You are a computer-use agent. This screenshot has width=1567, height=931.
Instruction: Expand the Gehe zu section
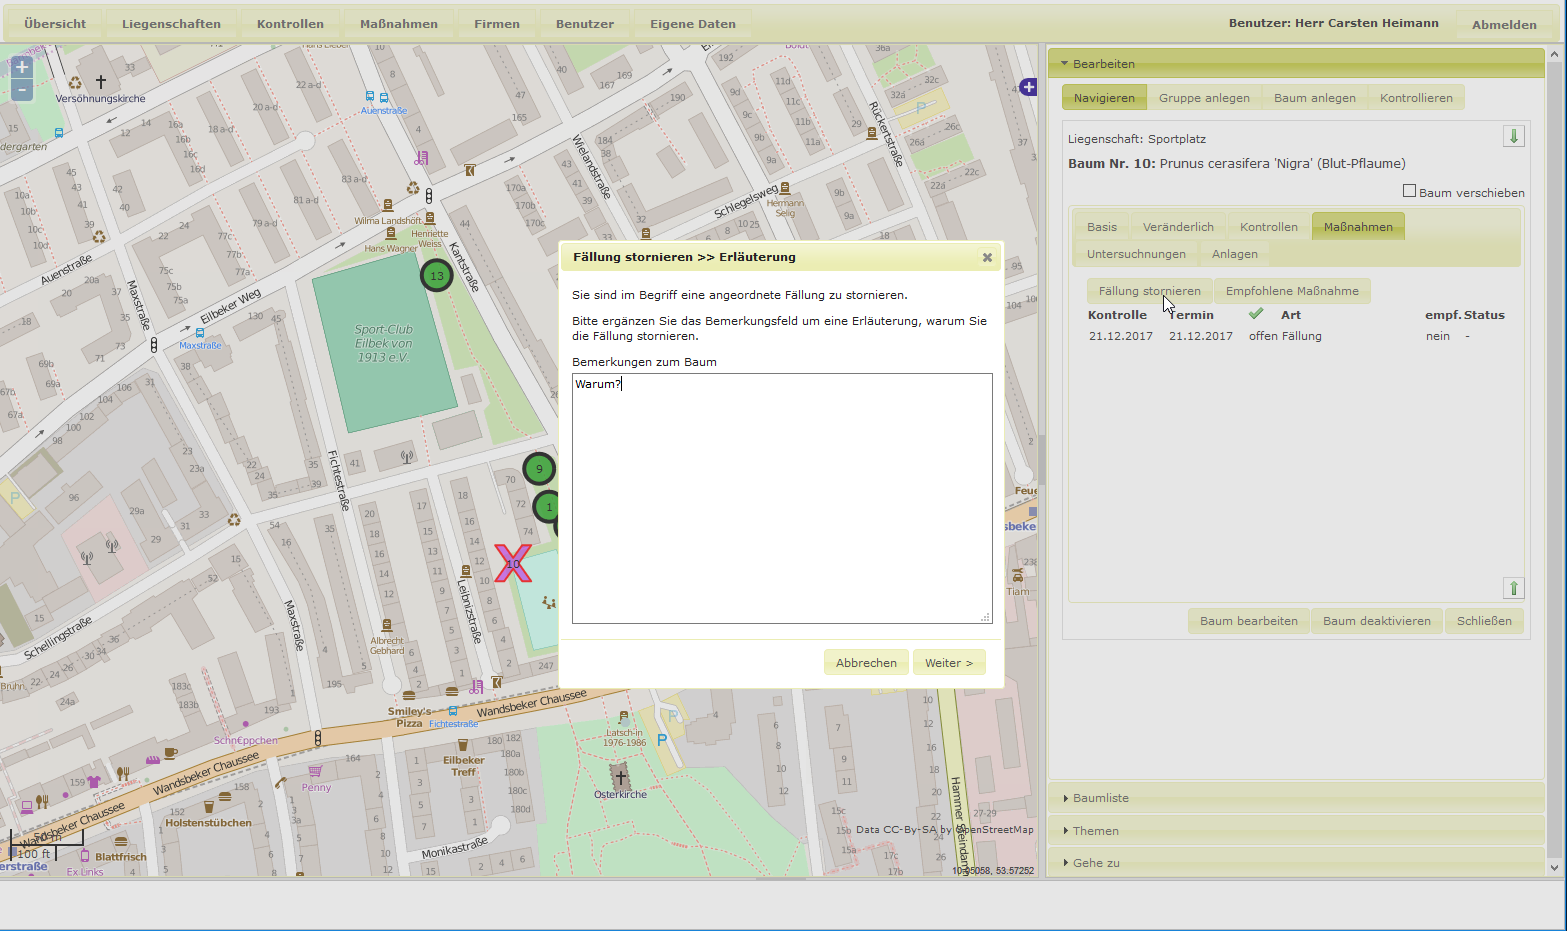point(1096,863)
